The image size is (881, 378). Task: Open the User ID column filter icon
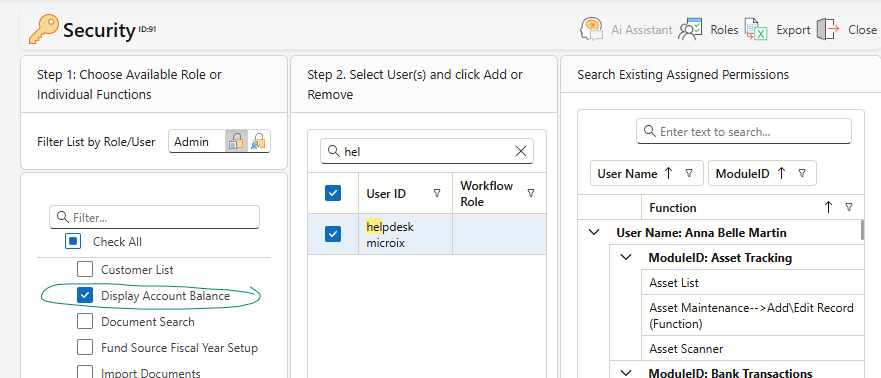point(437,193)
